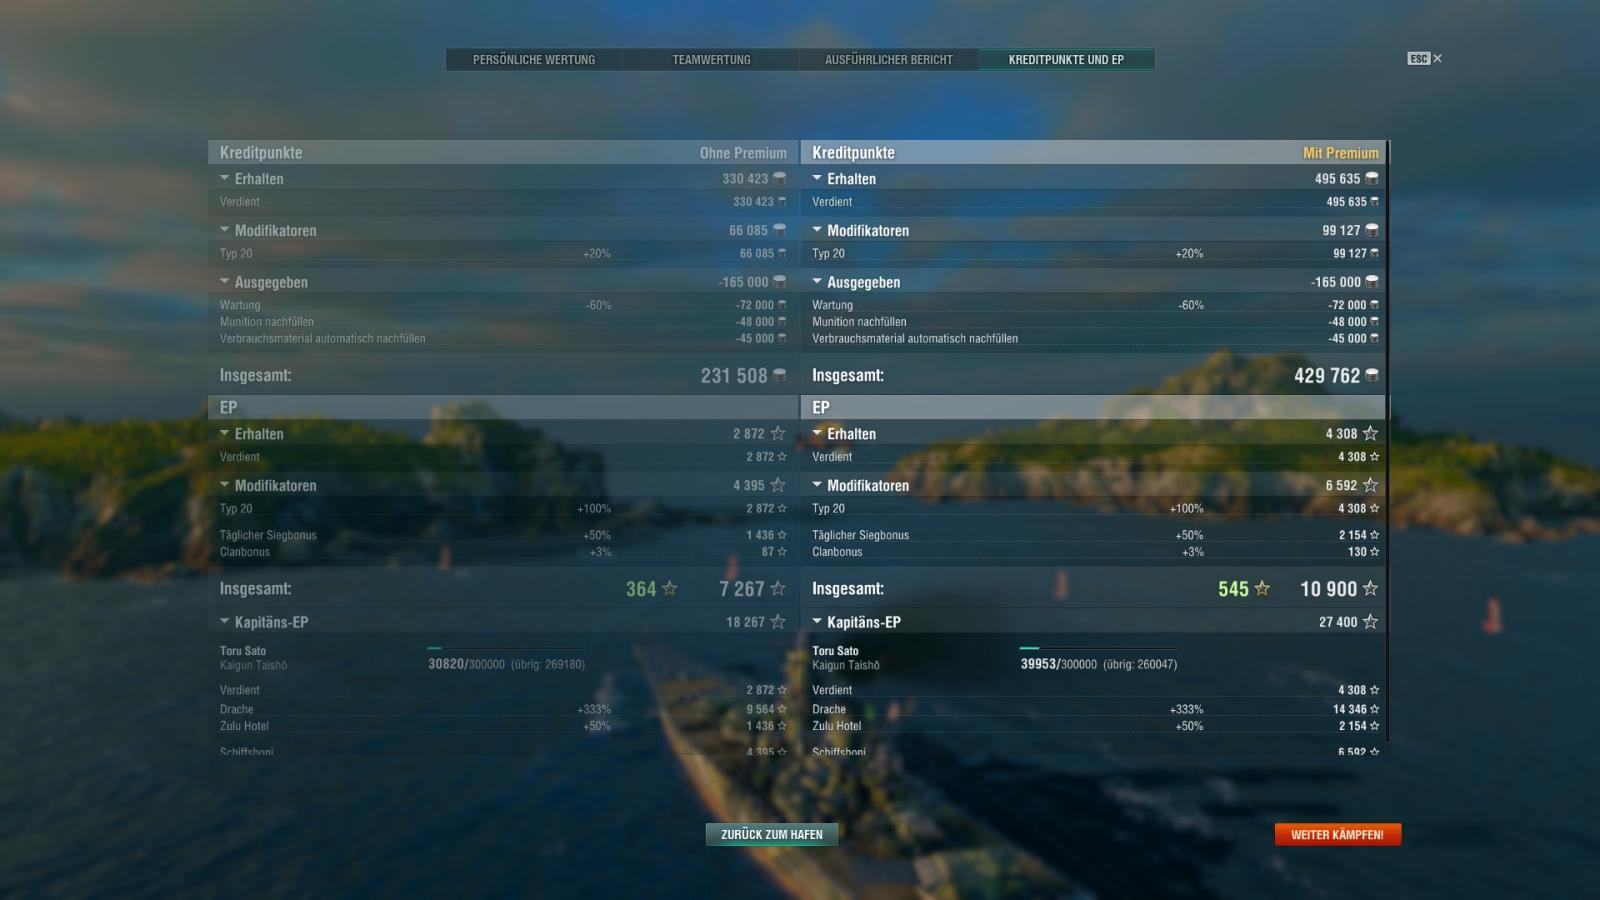Click the star icon next to 27 400 Kapitäns-EP
This screenshot has height=900, width=1600.
point(1370,622)
